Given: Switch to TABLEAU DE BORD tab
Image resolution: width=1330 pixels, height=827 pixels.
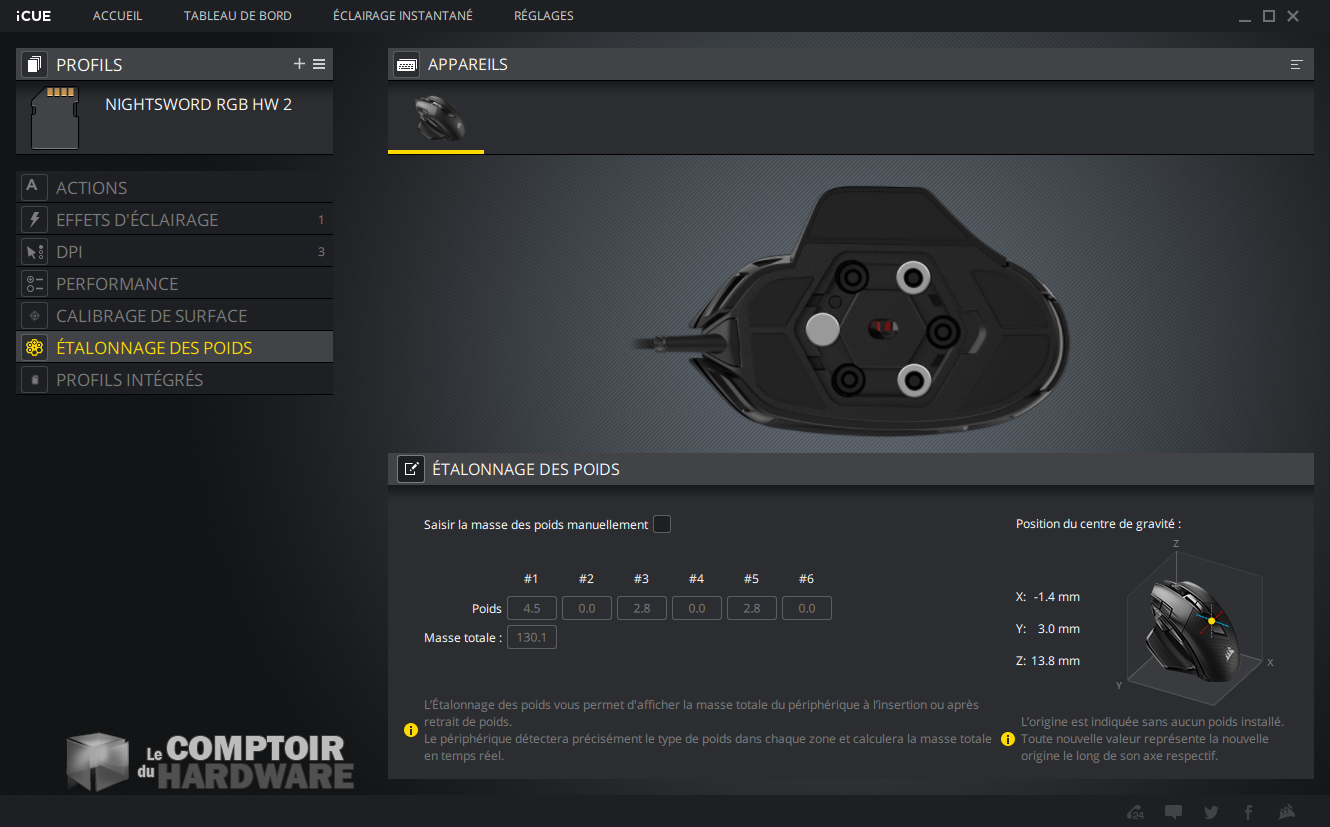Looking at the screenshot, I should coord(237,16).
